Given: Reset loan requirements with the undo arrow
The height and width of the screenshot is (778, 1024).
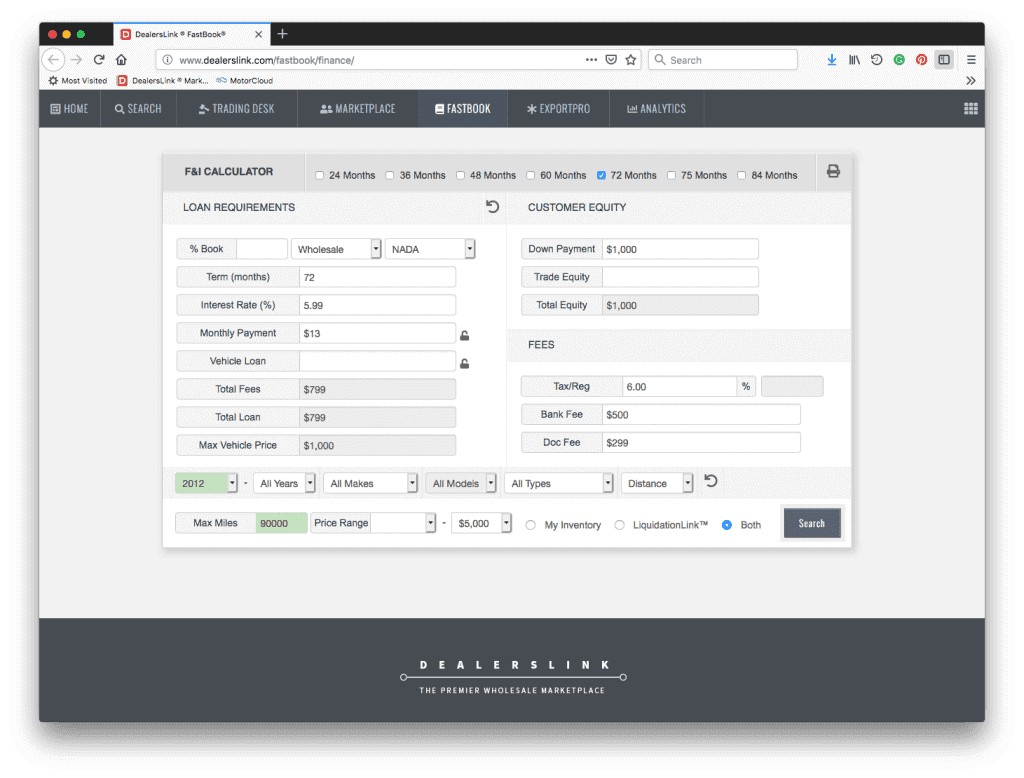Looking at the screenshot, I should 492,206.
